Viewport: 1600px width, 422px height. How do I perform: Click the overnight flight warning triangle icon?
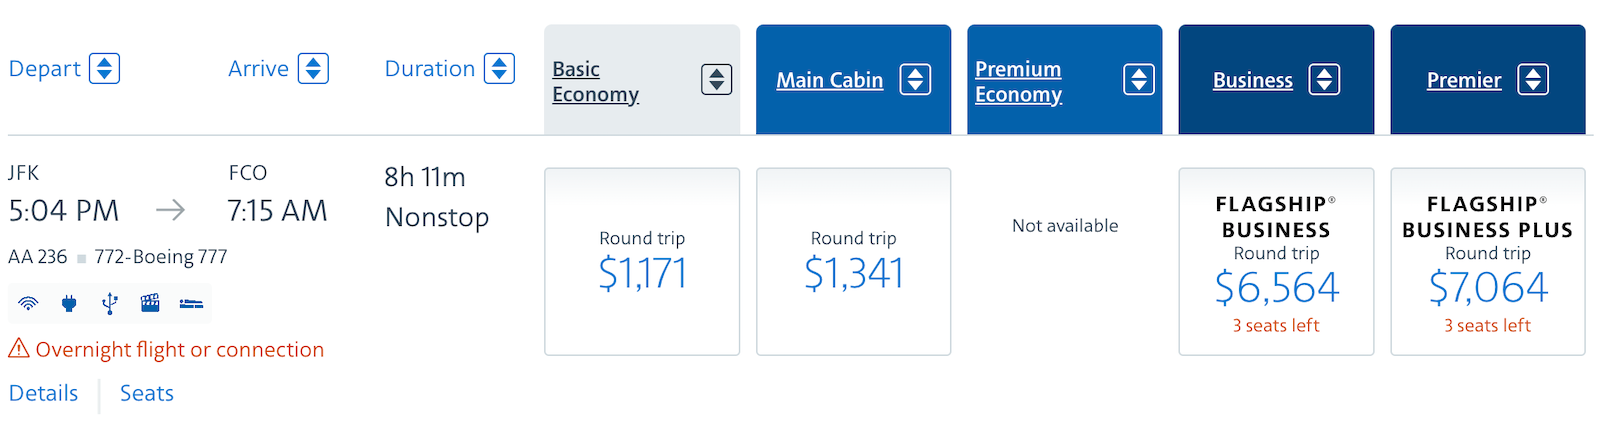pos(19,348)
